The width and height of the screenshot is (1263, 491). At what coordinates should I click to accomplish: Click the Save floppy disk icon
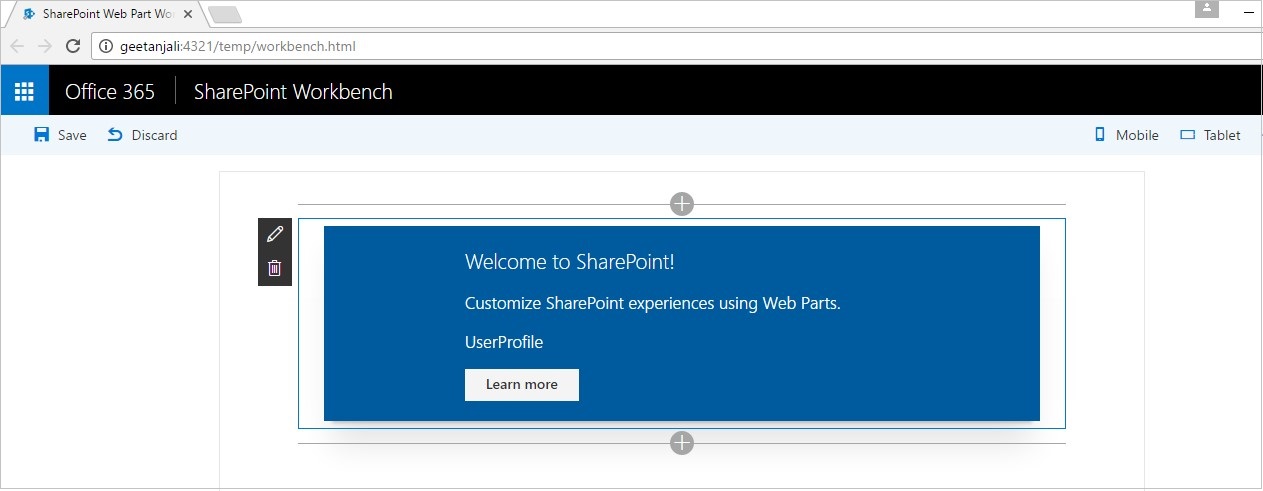41,135
